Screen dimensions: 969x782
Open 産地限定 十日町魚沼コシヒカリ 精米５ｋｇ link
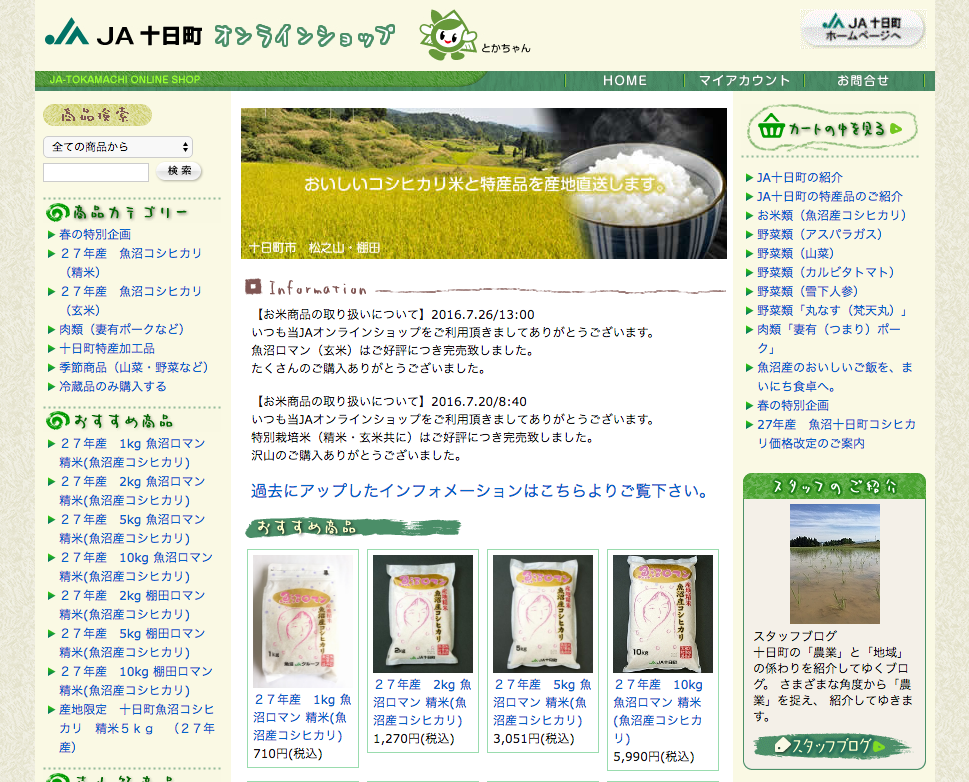coord(137,728)
